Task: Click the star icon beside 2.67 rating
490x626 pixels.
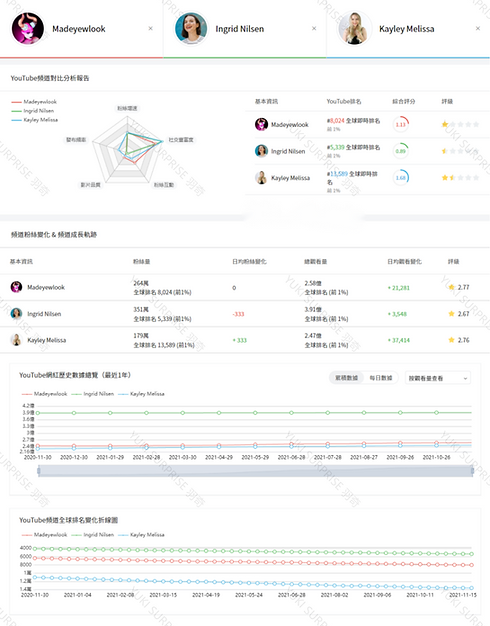Action: point(452,314)
